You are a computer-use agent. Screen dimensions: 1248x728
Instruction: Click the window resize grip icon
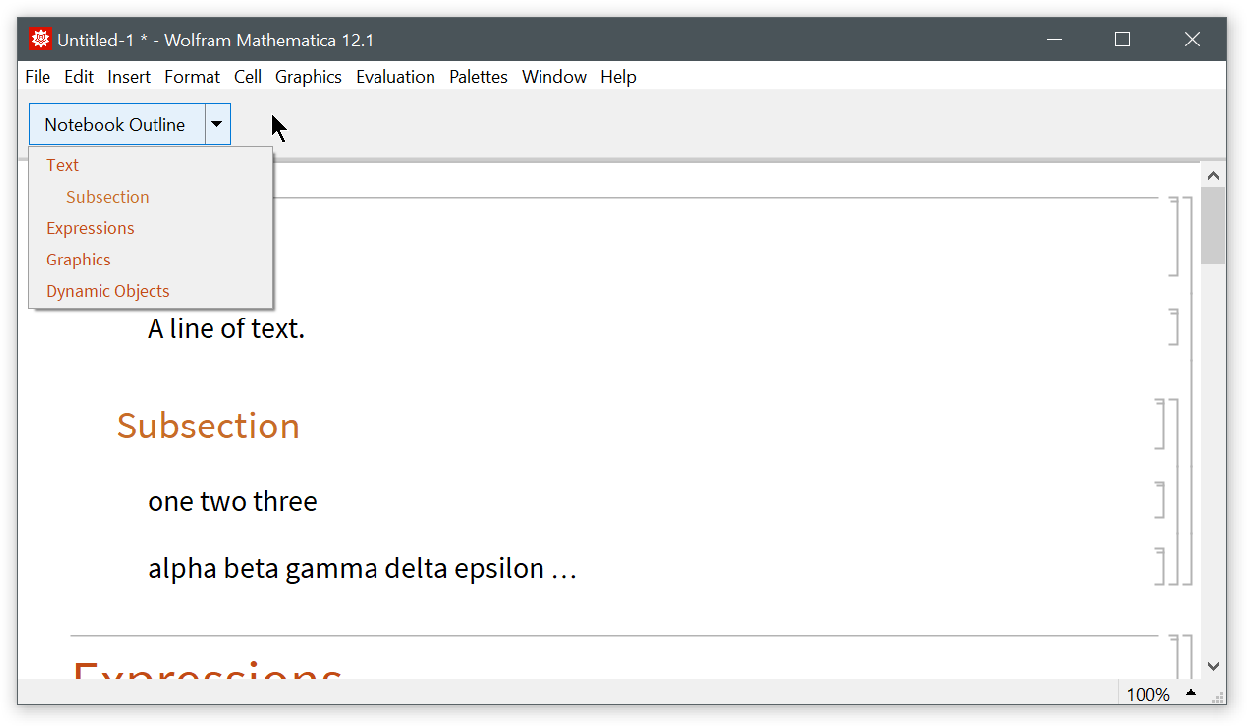(x=1217, y=695)
